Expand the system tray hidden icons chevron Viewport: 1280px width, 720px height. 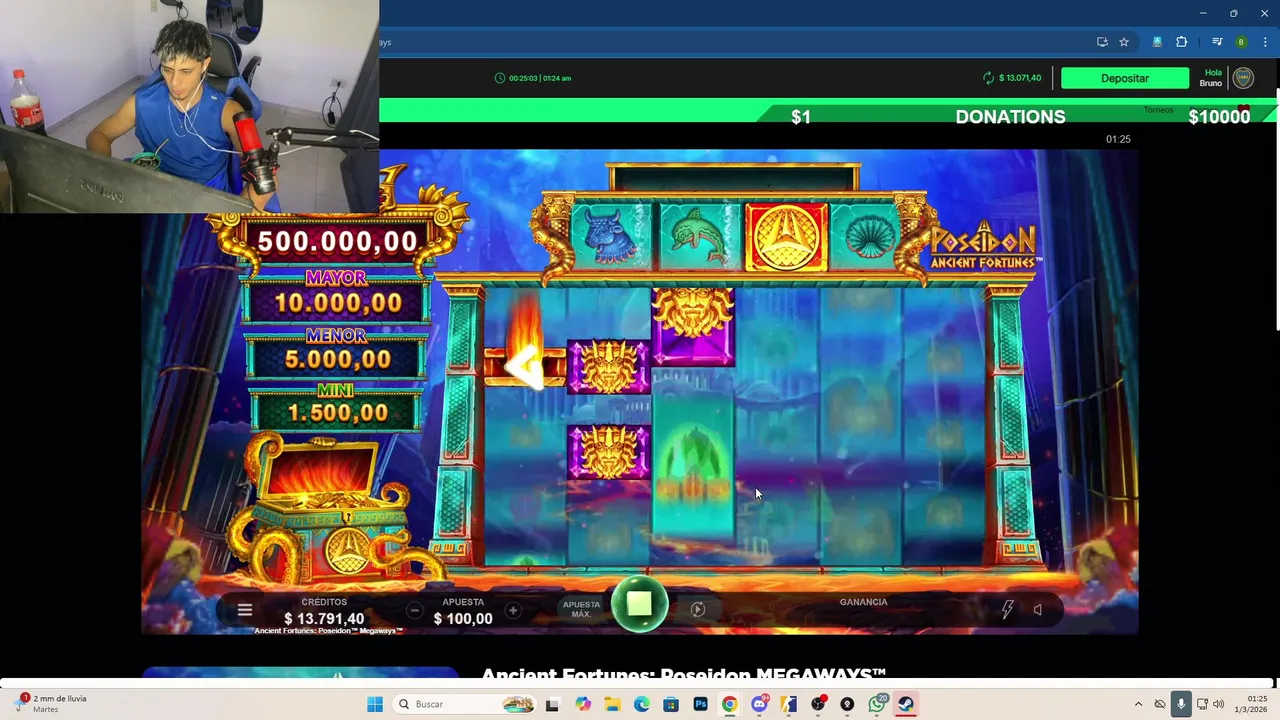click(x=1138, y=704)
